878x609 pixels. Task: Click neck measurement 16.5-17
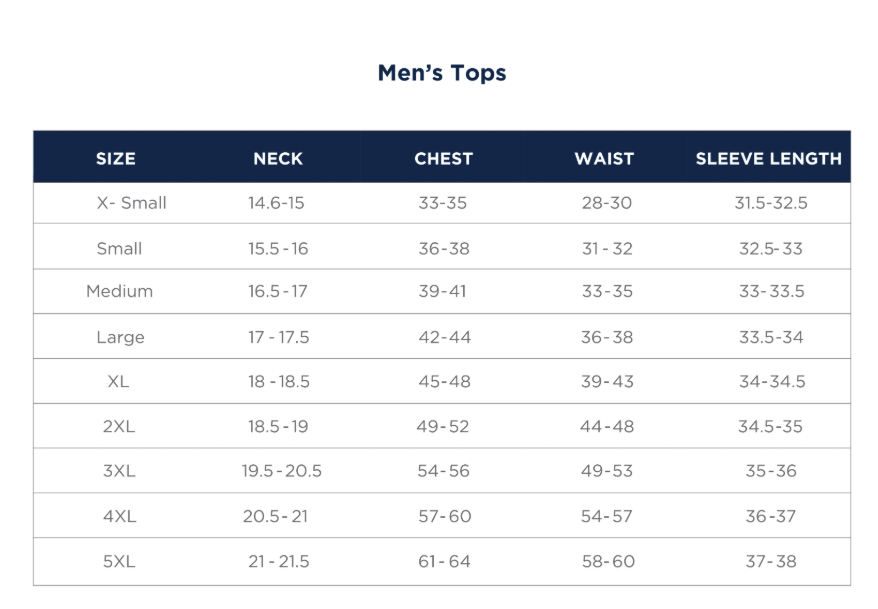point(278,292)
